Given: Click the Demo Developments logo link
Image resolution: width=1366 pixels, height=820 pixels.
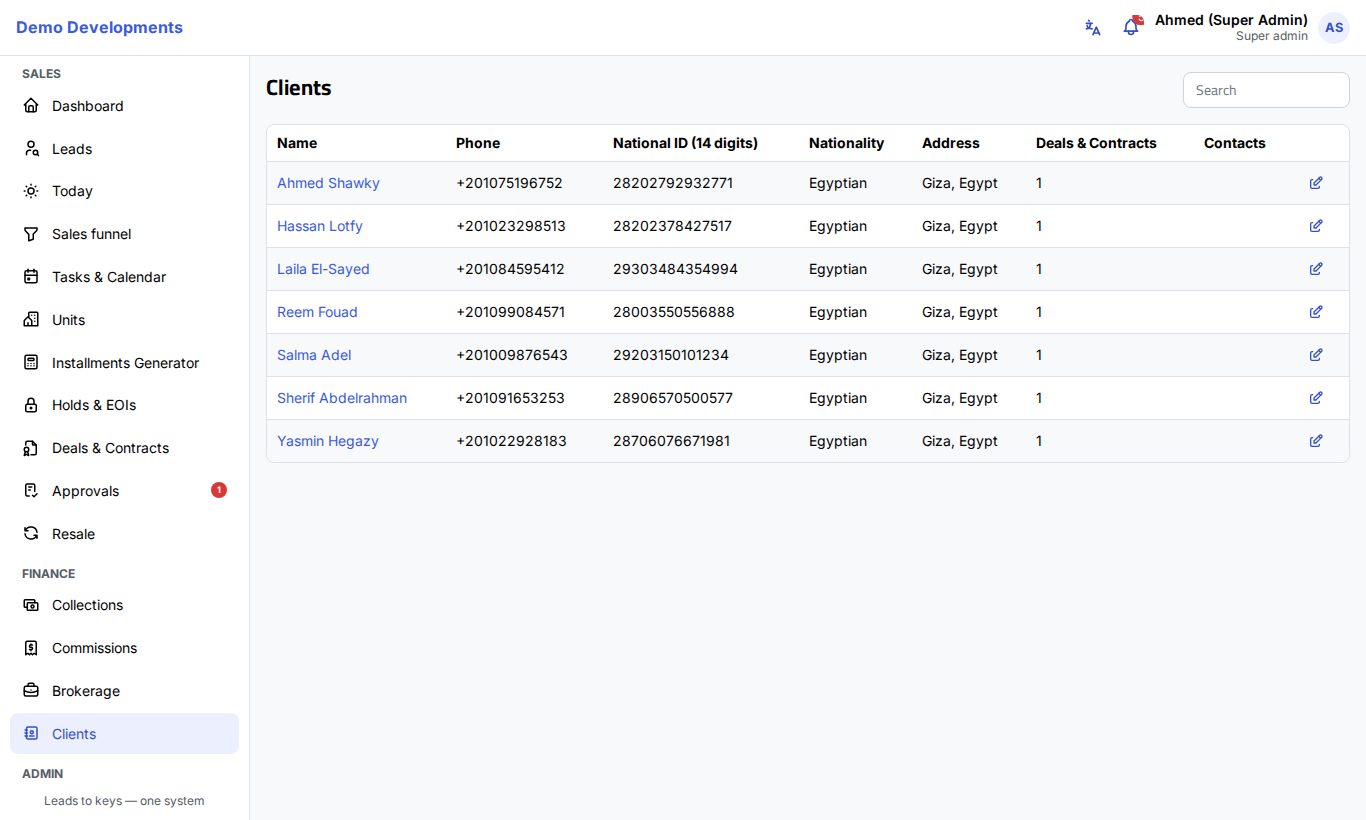Looking at the screenshot, I should pos(99,28).
